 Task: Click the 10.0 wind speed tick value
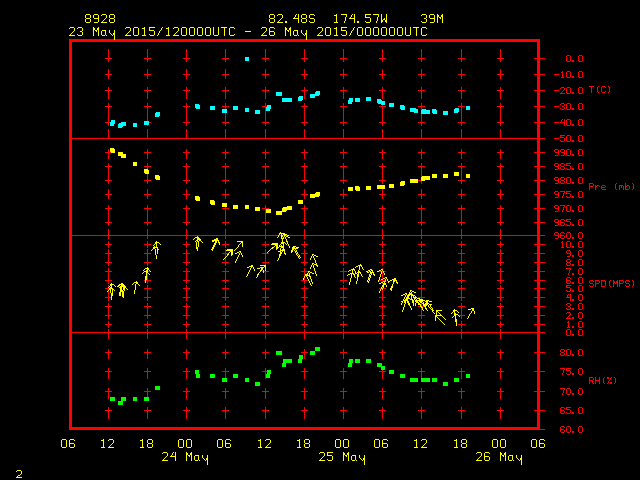tap(572, 245)
